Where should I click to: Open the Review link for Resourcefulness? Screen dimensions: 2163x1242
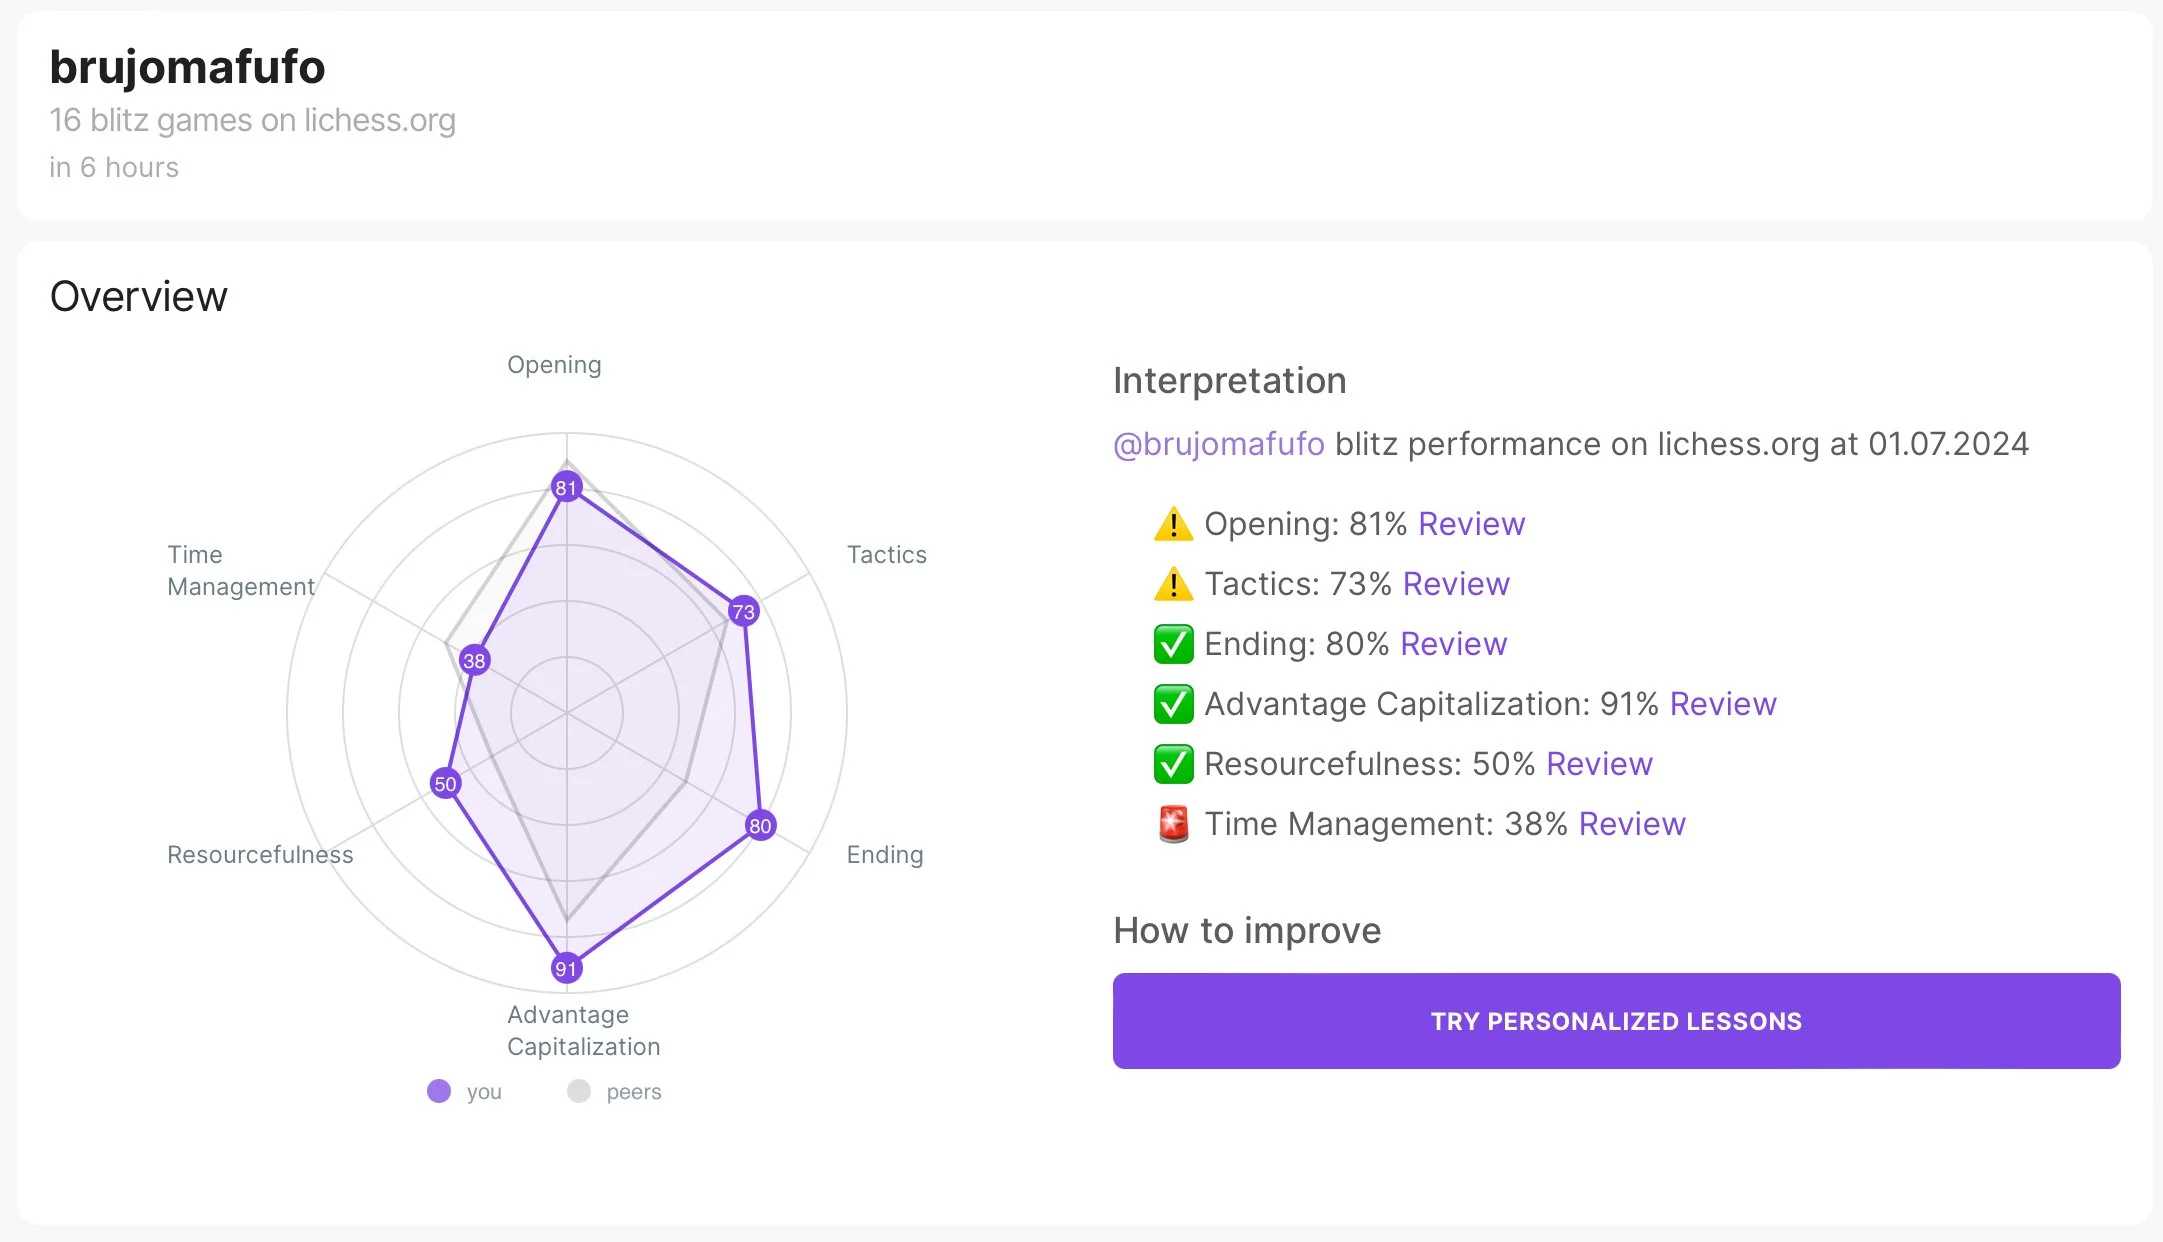click(1599, 764)
